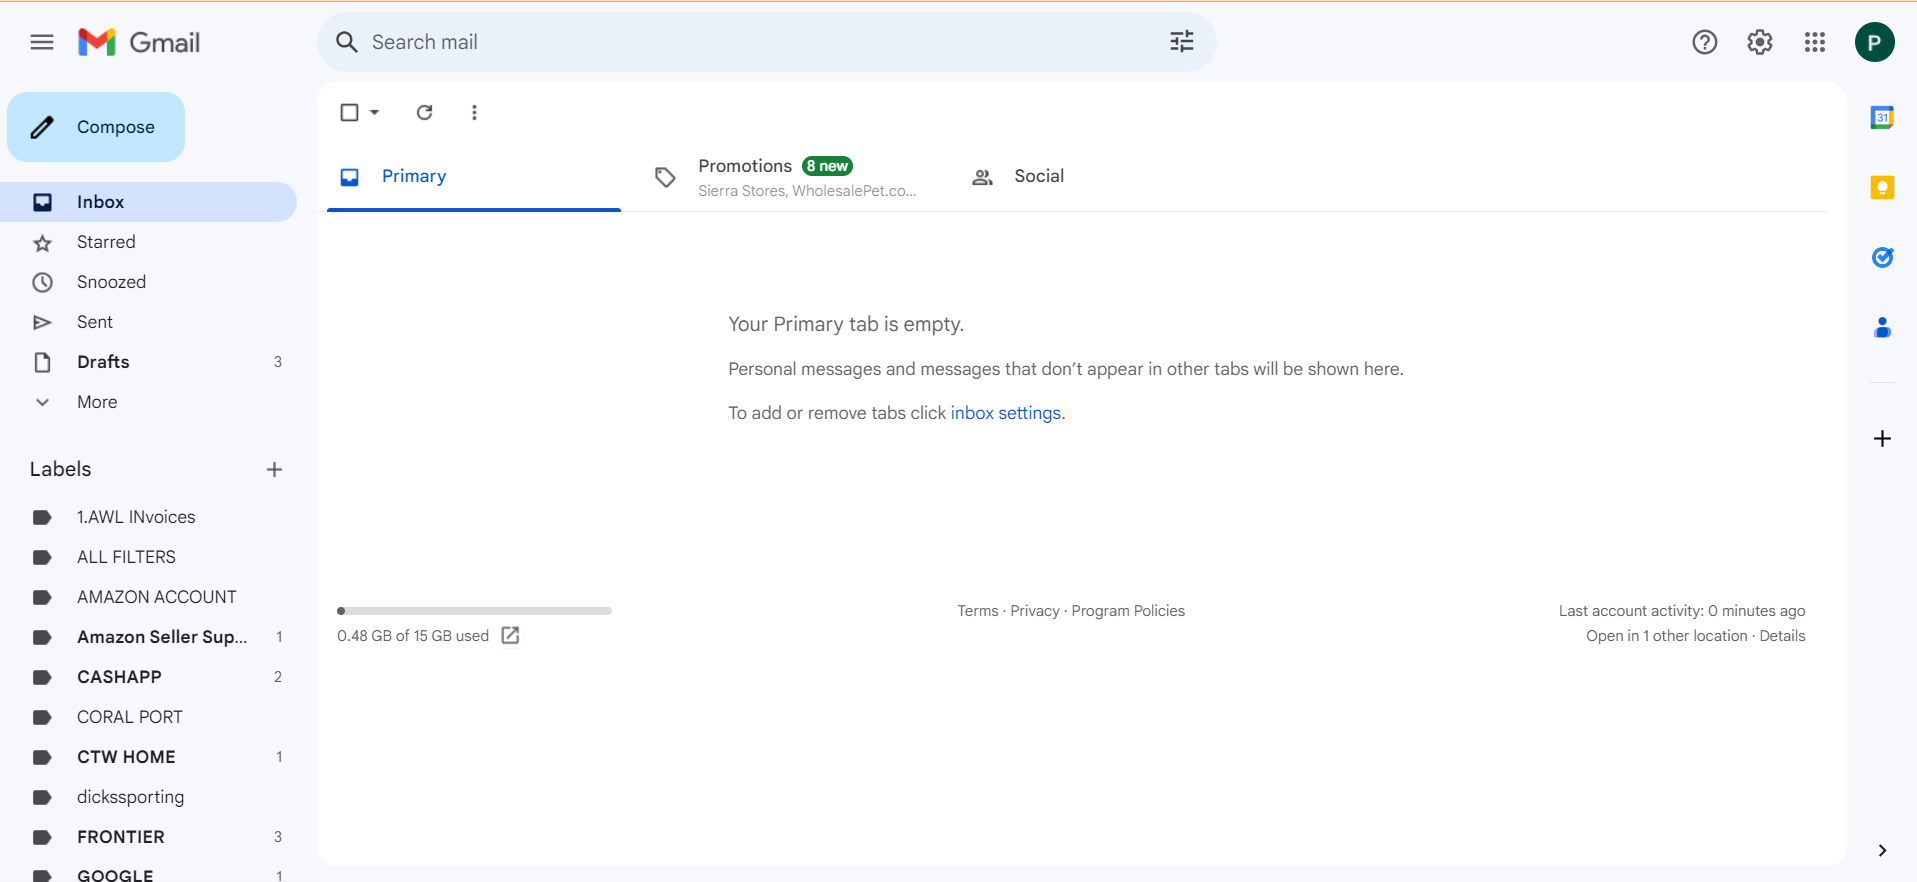Click the Social people icon
Image resolution: width=1917 pixels, height=882 pixels.
coord(983,177)
